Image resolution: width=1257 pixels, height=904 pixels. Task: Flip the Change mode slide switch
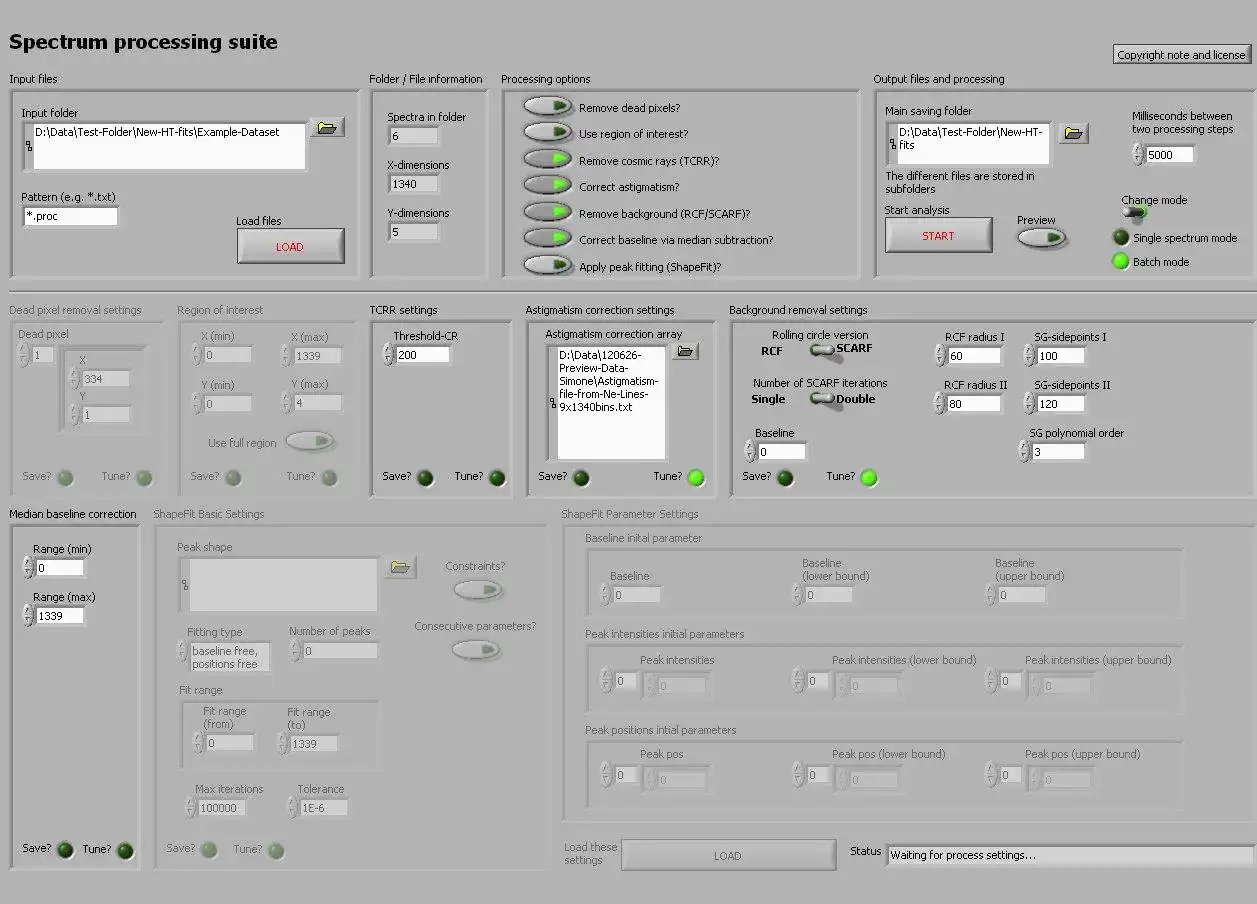(x=1135, y=213)
